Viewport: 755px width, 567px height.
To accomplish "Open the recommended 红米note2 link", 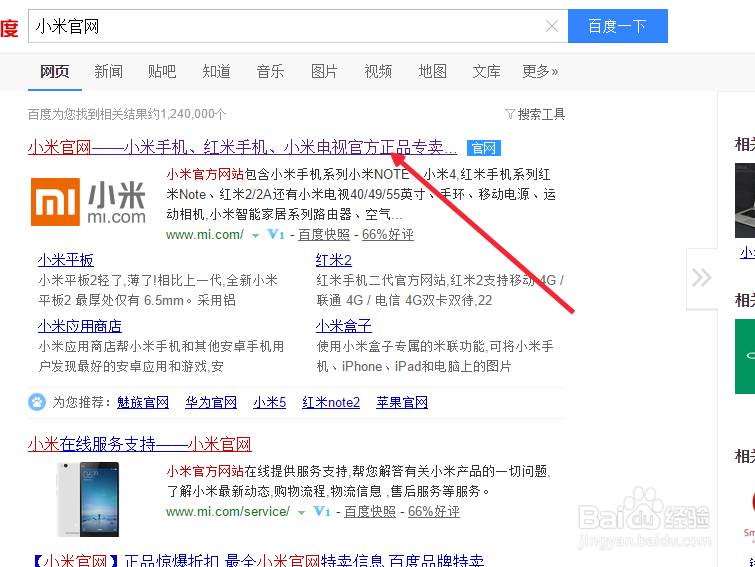I will click(x=331, y=402).
